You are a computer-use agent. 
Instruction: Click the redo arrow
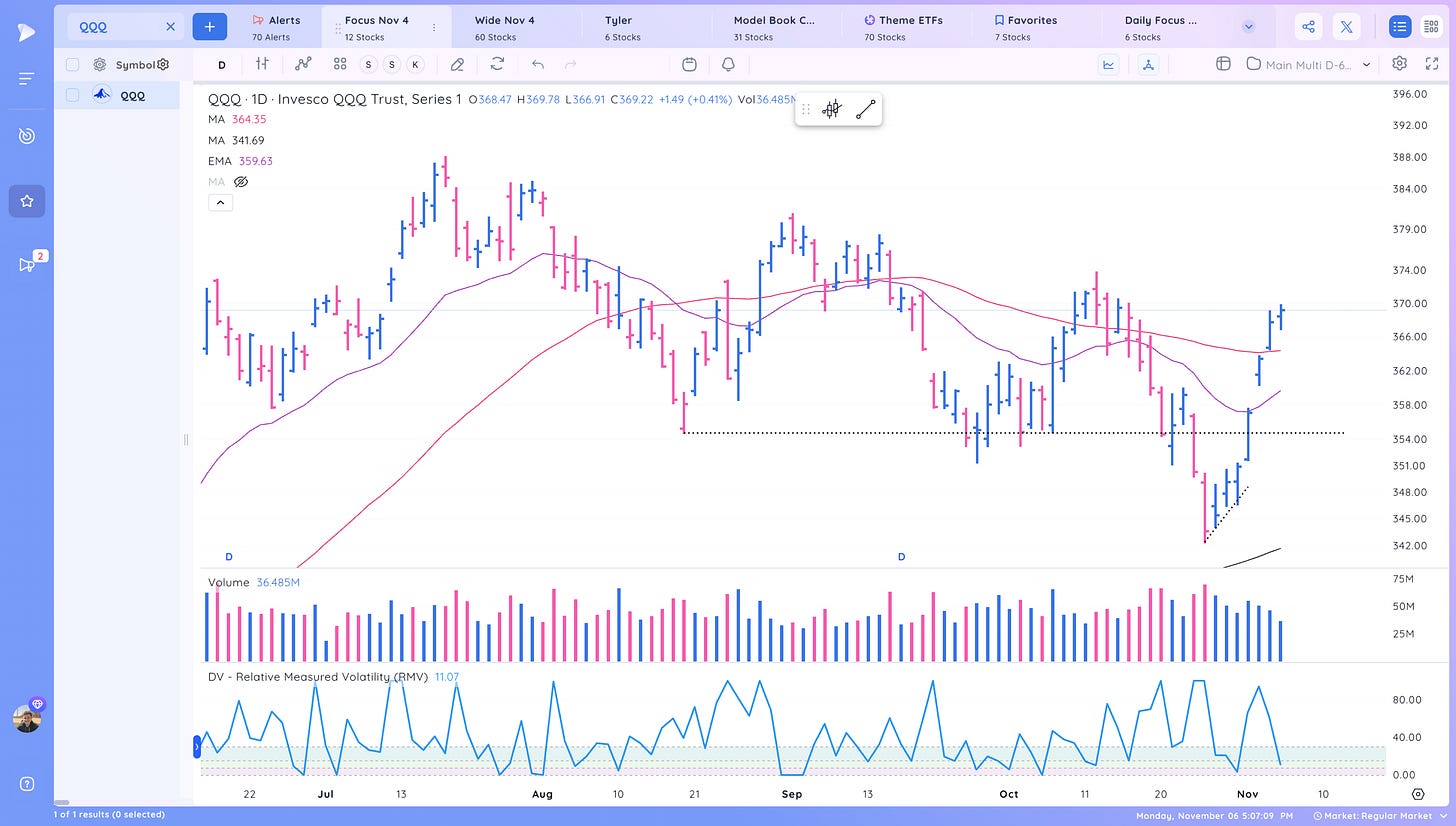point(571,64)
